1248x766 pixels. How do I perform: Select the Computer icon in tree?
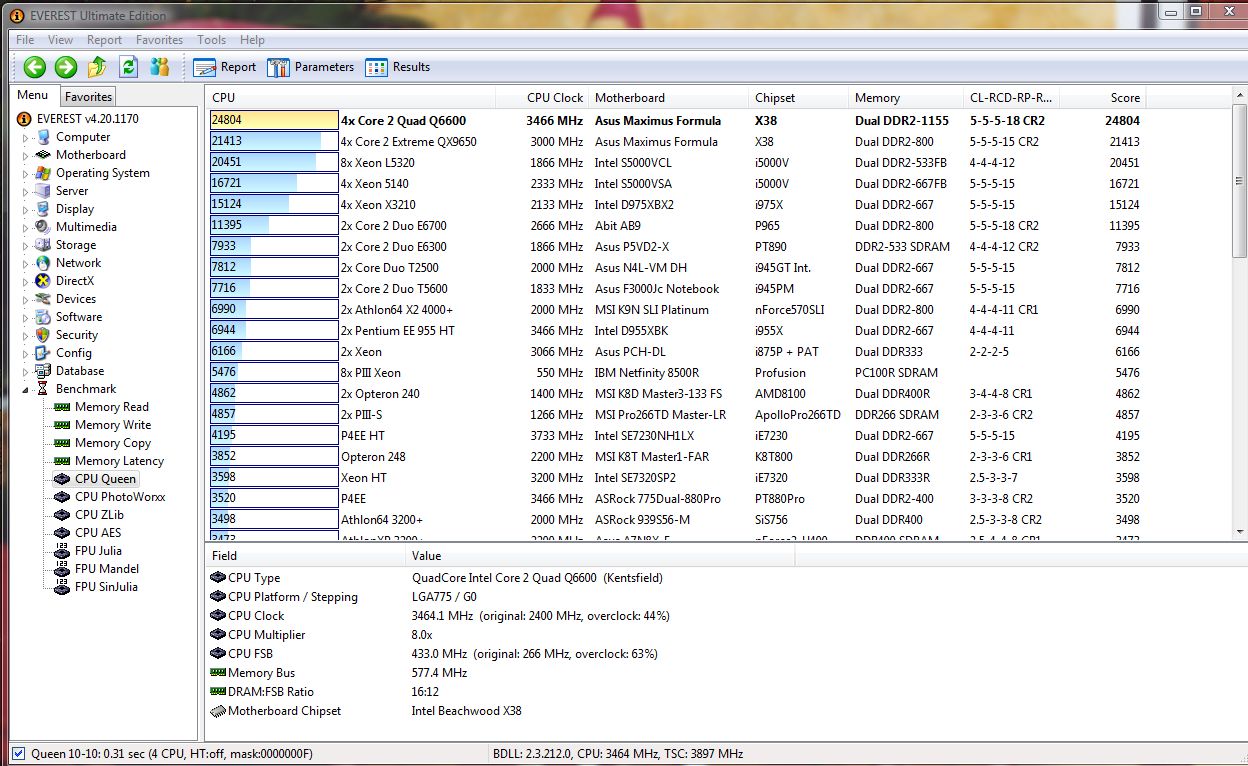coord(43,137)
